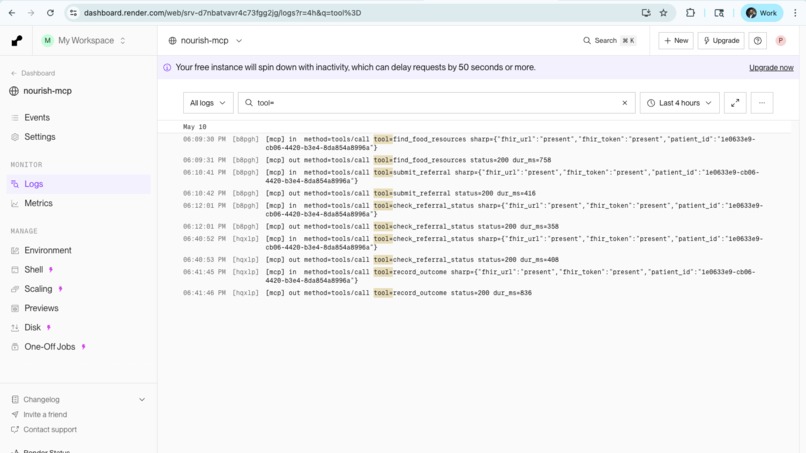Open the global Search box

(609, 41)
